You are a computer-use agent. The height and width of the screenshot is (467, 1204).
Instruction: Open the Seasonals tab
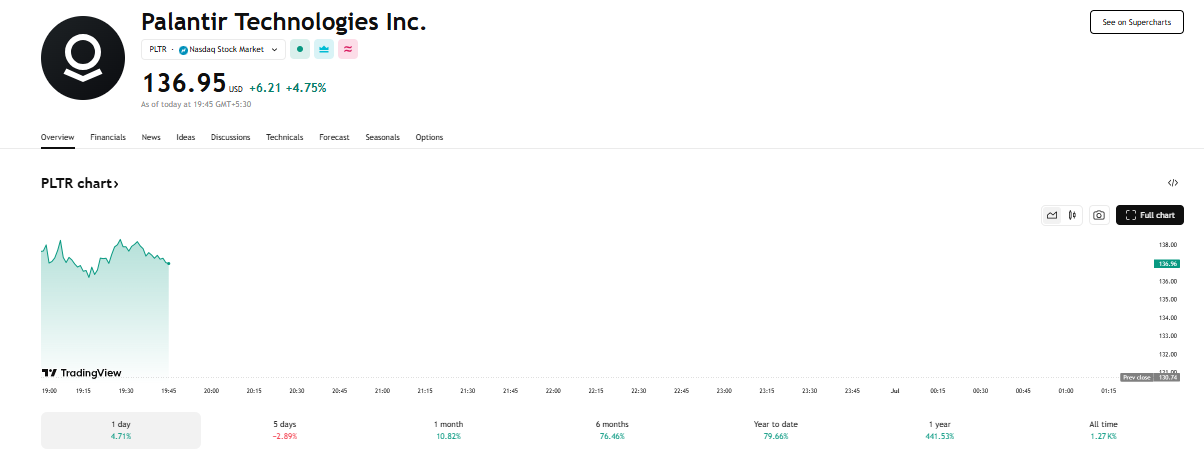point(382,137)
